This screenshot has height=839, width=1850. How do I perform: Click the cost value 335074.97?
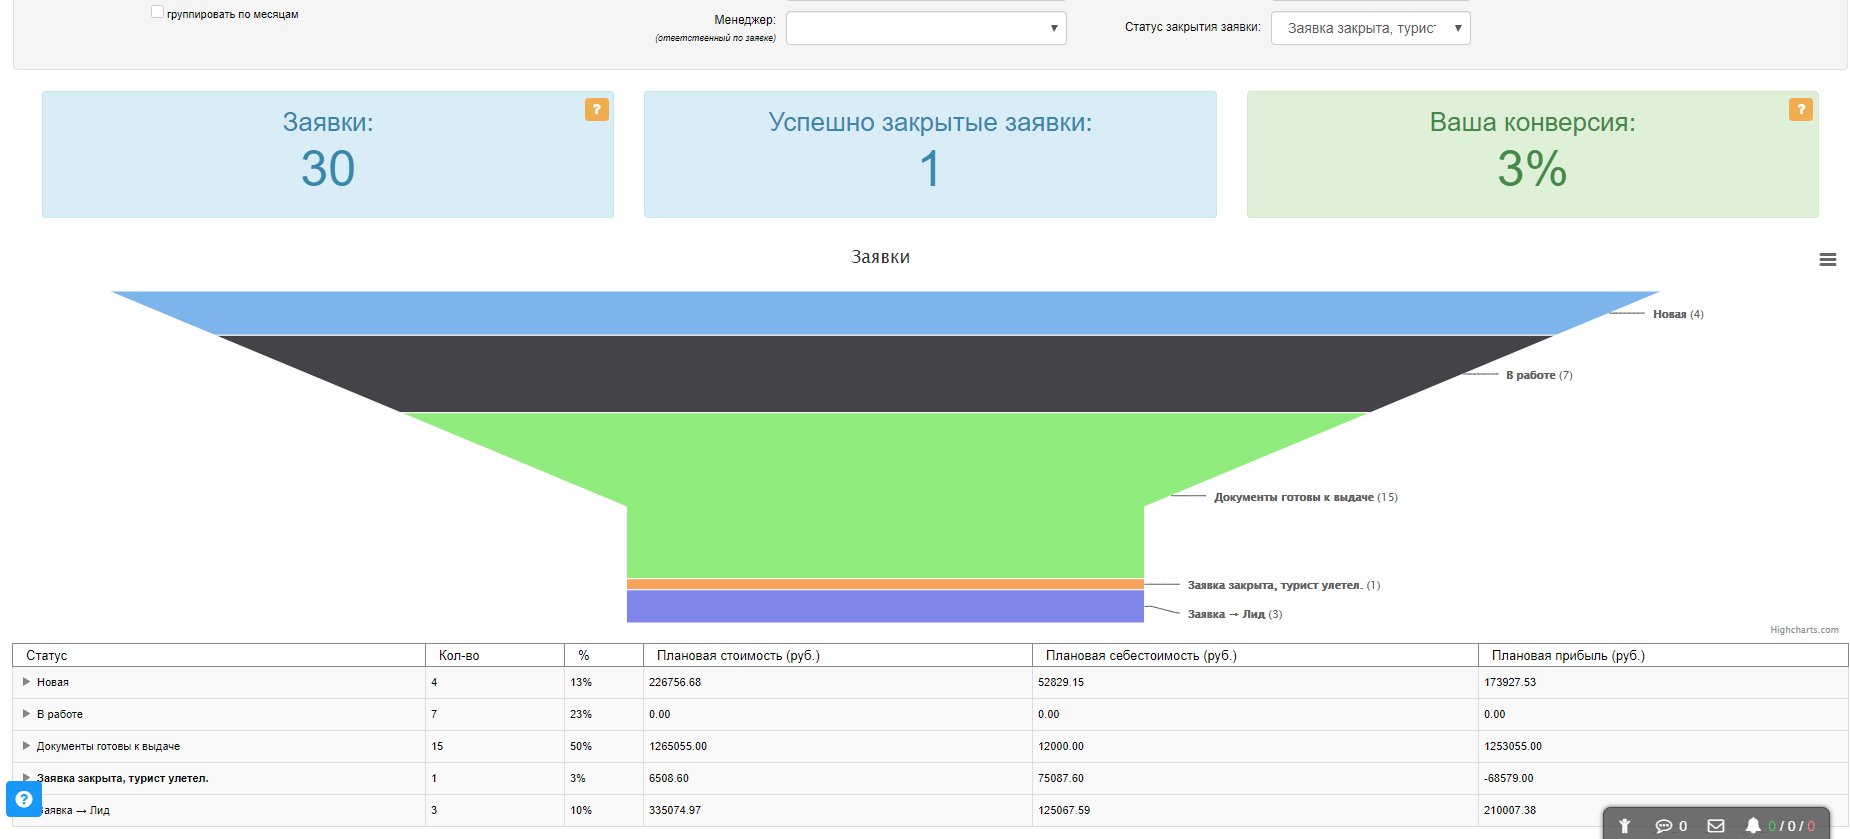(675, 810)
